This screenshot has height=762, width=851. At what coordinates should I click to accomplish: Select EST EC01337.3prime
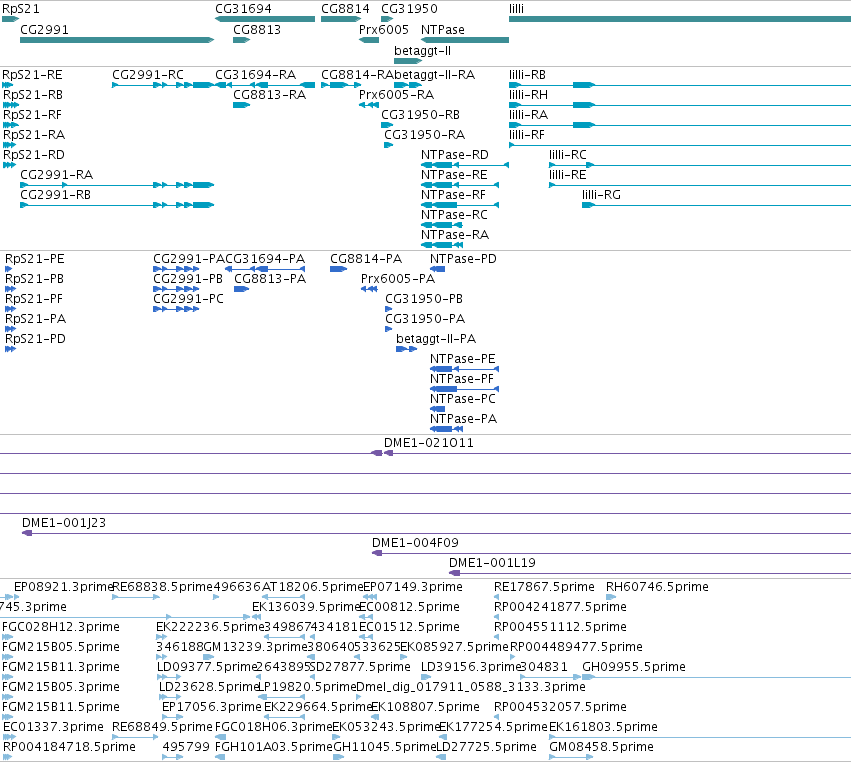click(53, 727)
